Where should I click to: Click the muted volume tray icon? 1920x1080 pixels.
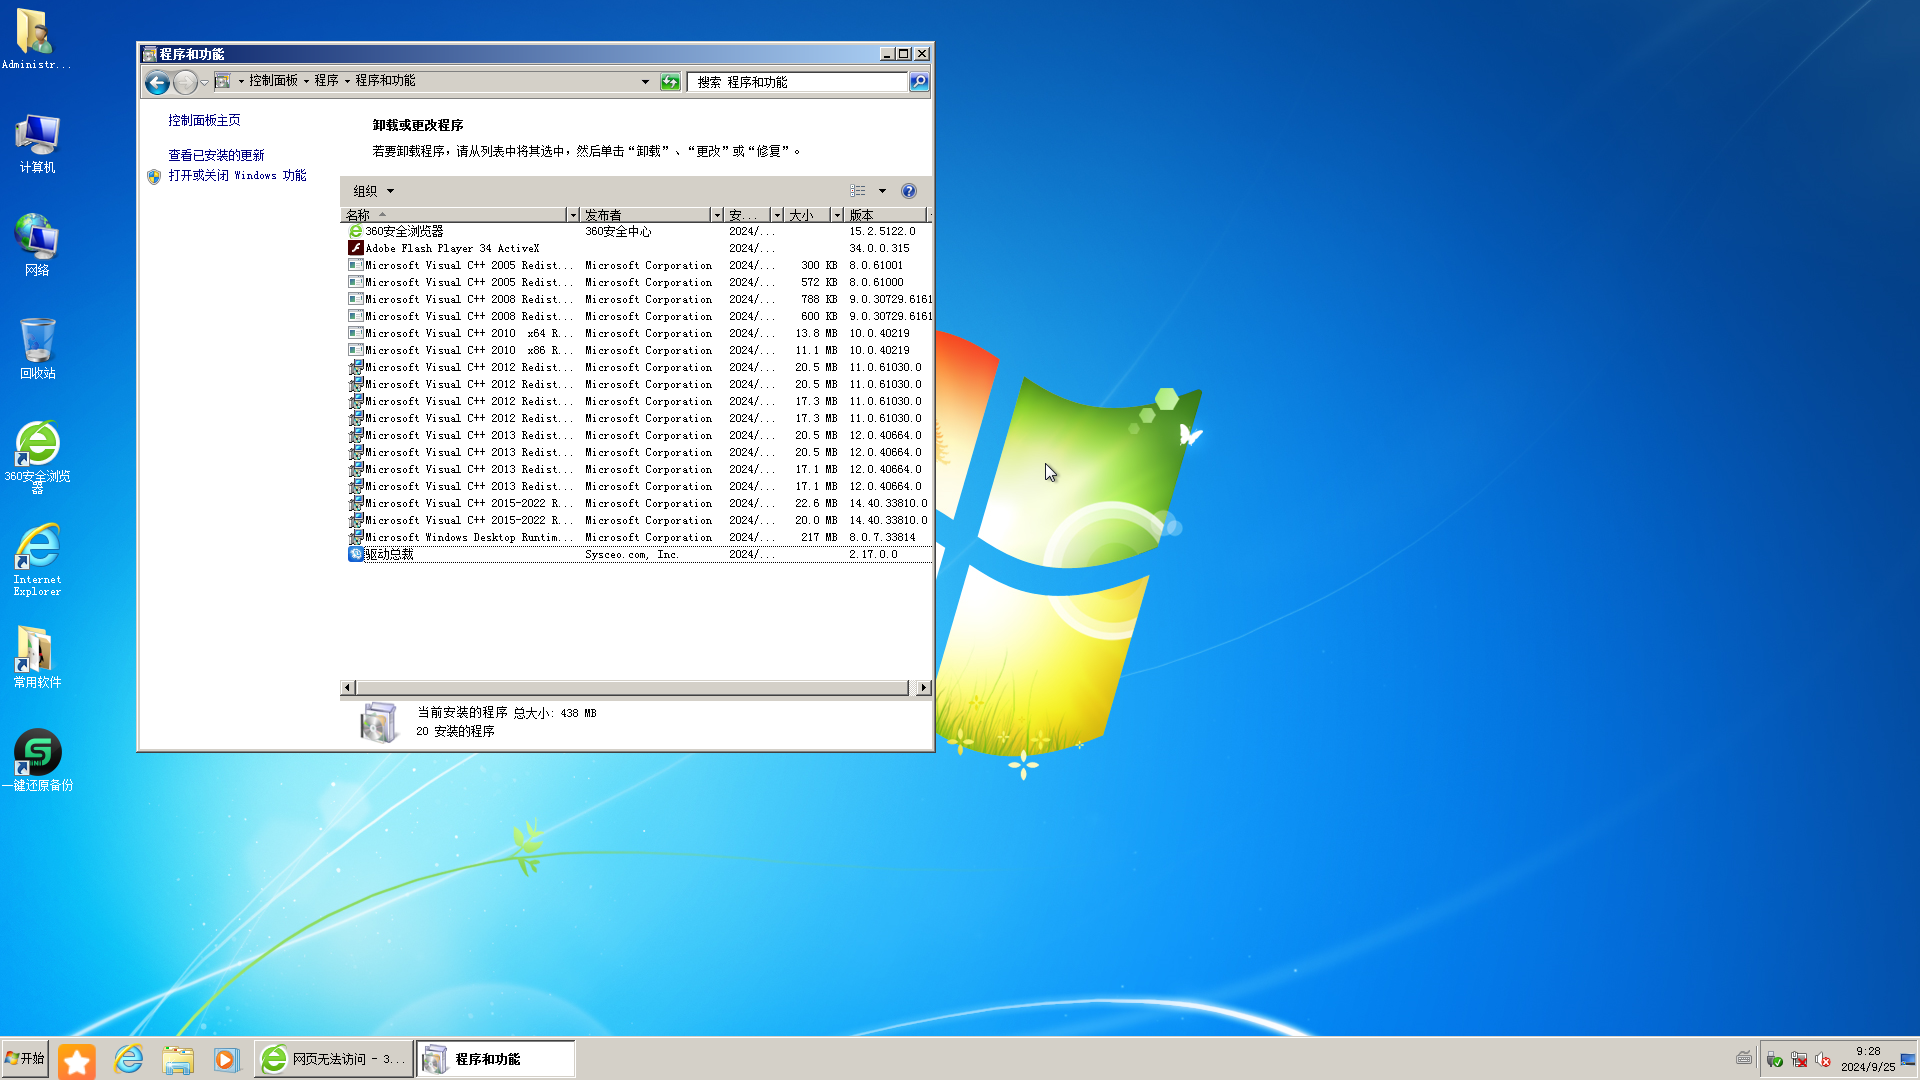pyautogui.click(x=1823, y=1060)
